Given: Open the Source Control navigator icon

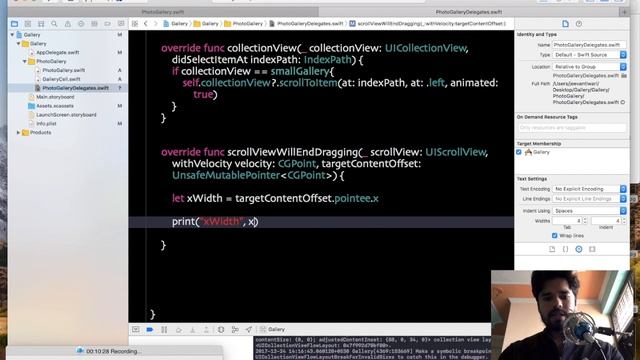Looking at the screenshot, I should coord(28,24).
